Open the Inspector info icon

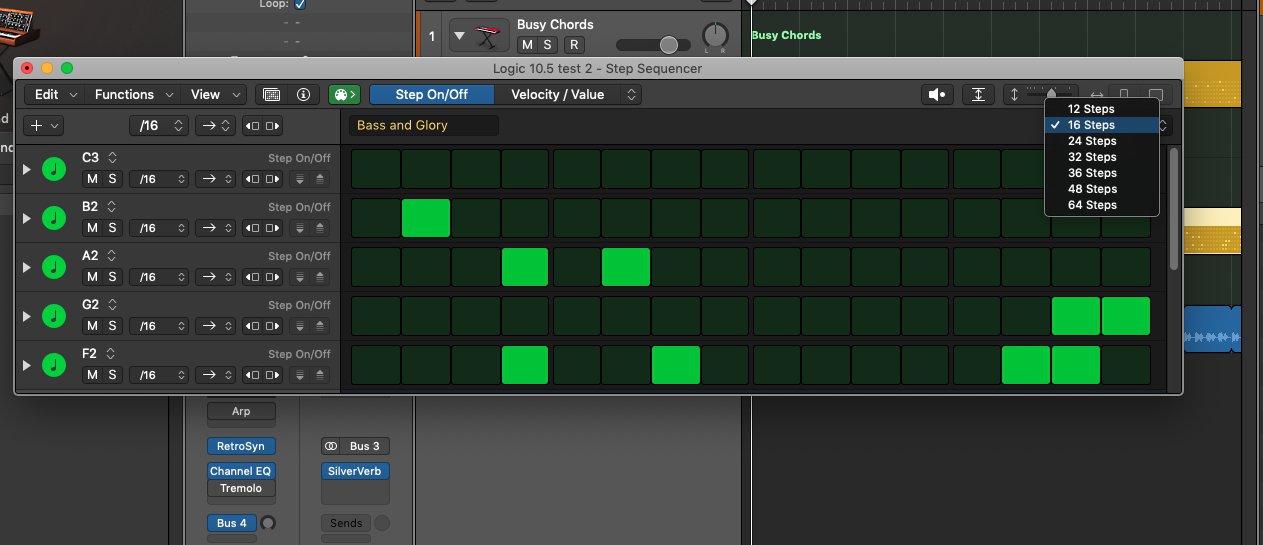(303, 95)
